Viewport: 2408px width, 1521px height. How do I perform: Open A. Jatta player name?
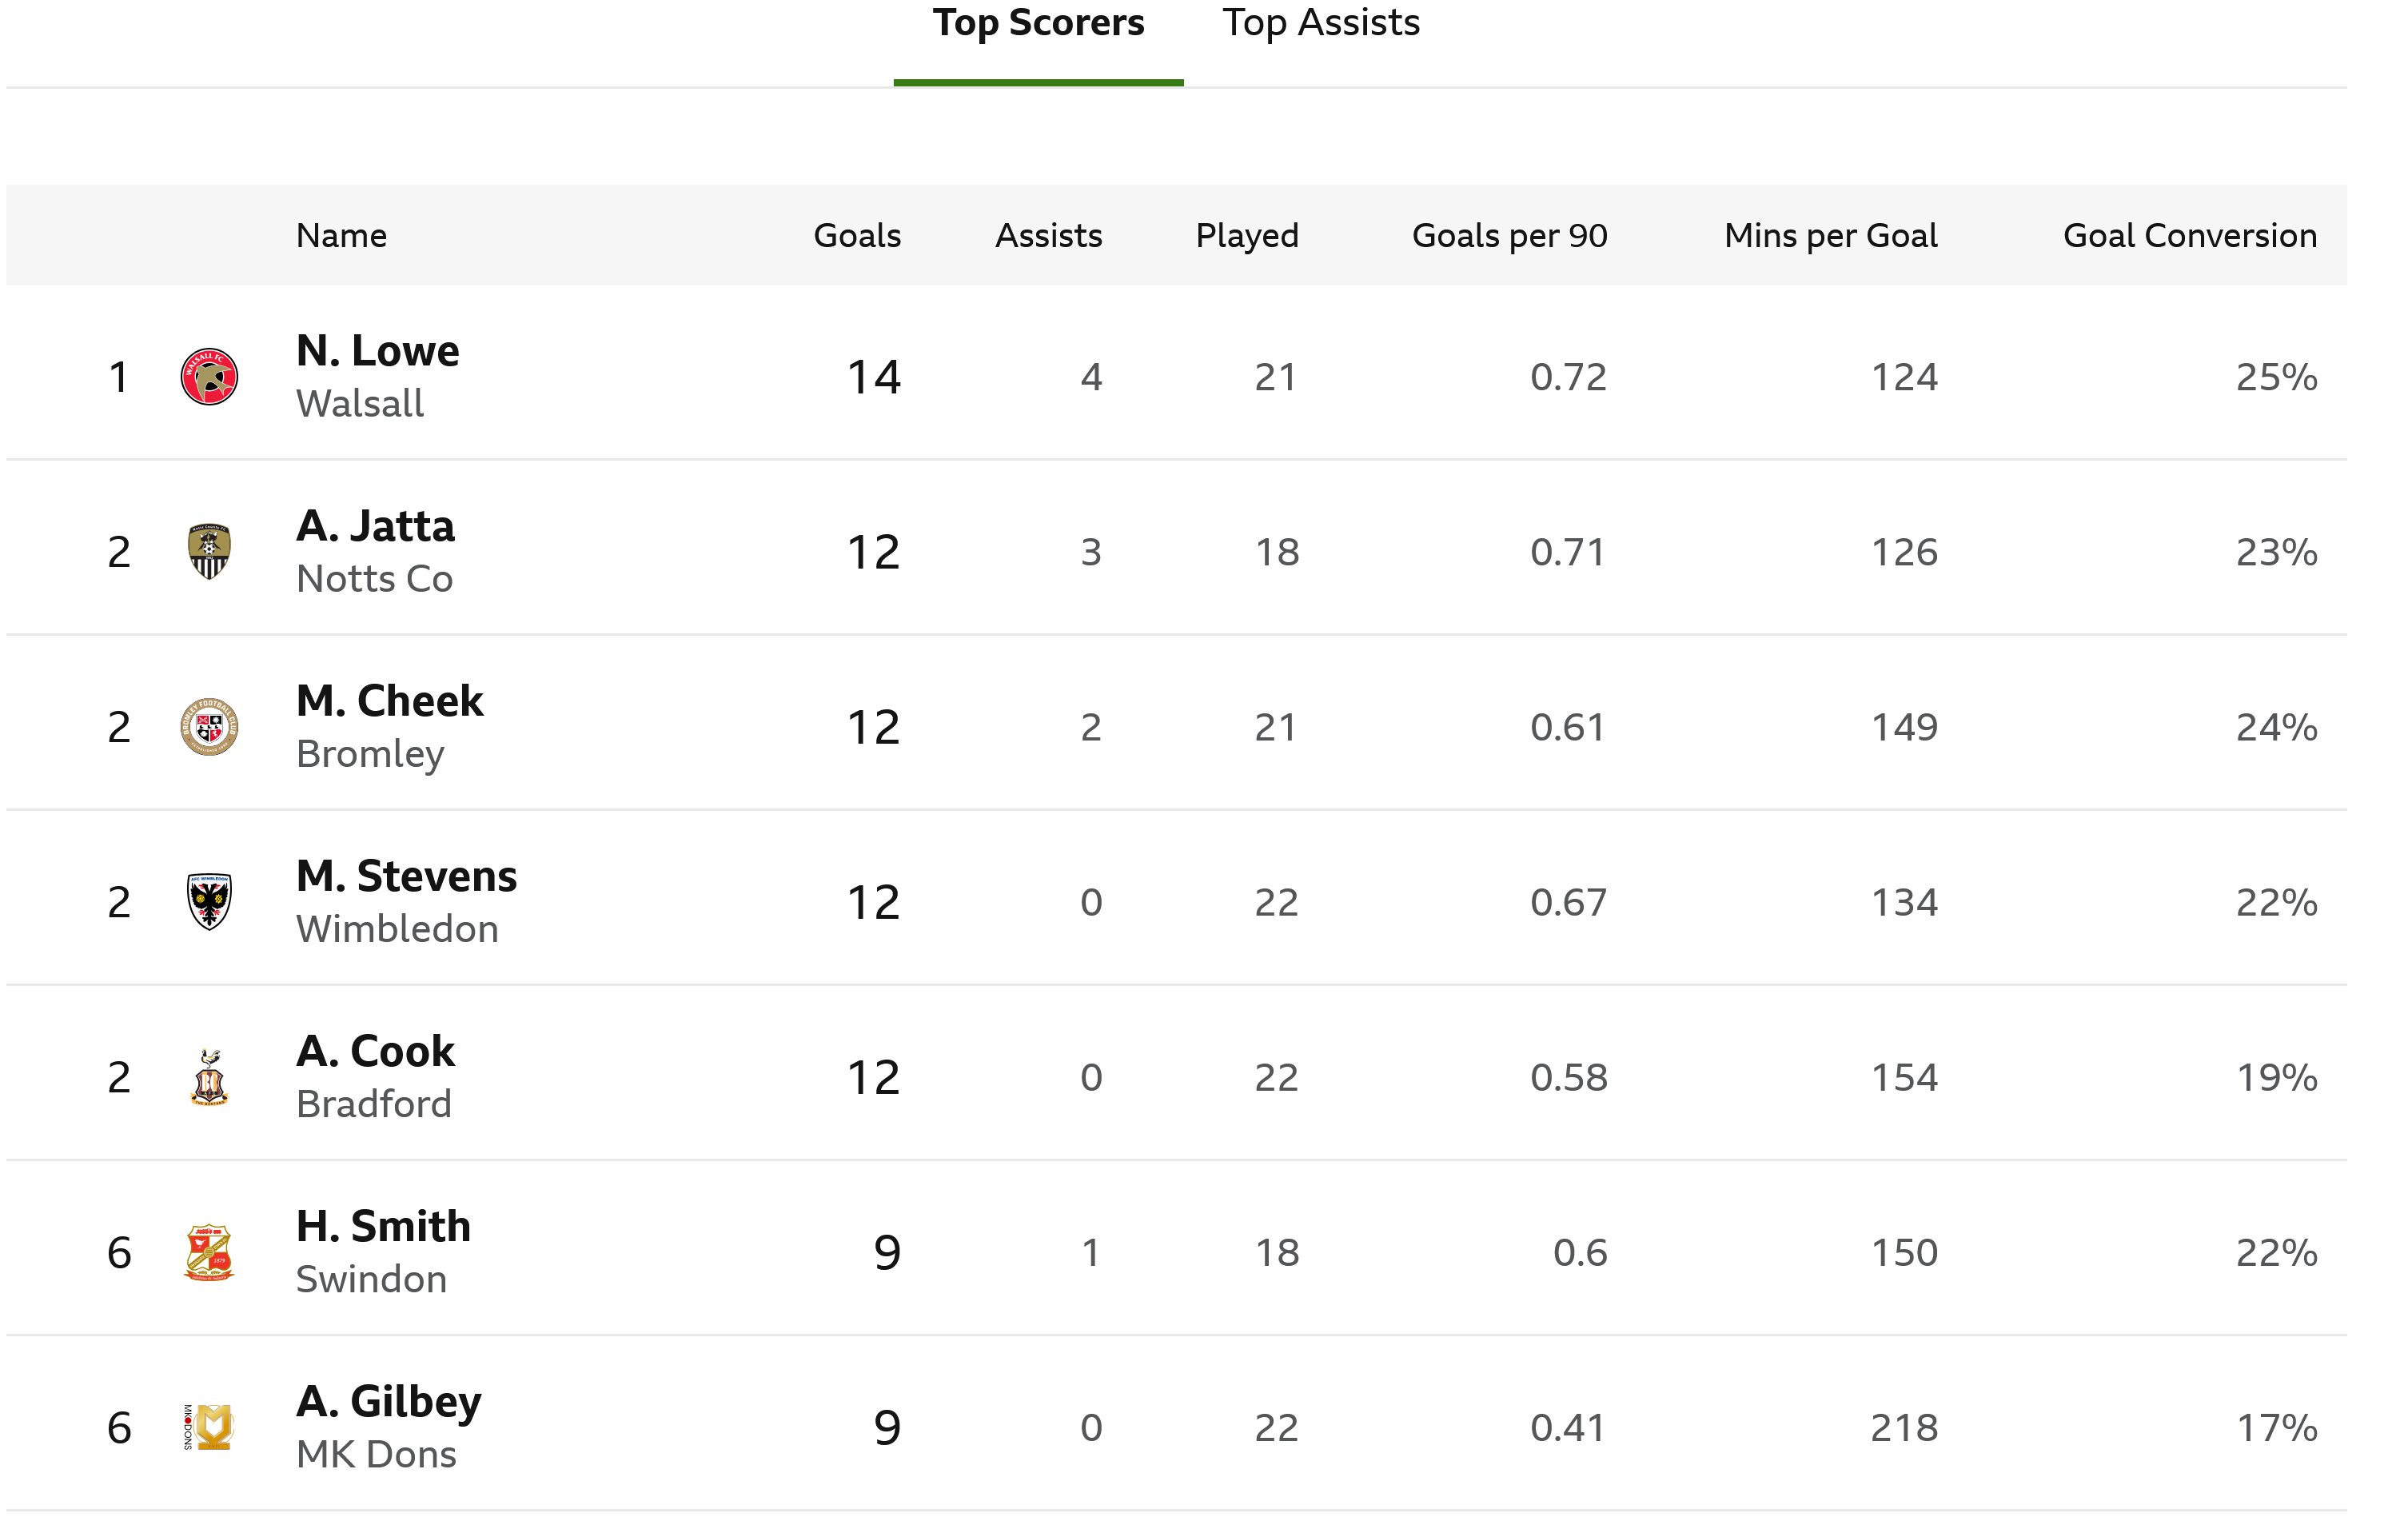(x=376, y=526)
